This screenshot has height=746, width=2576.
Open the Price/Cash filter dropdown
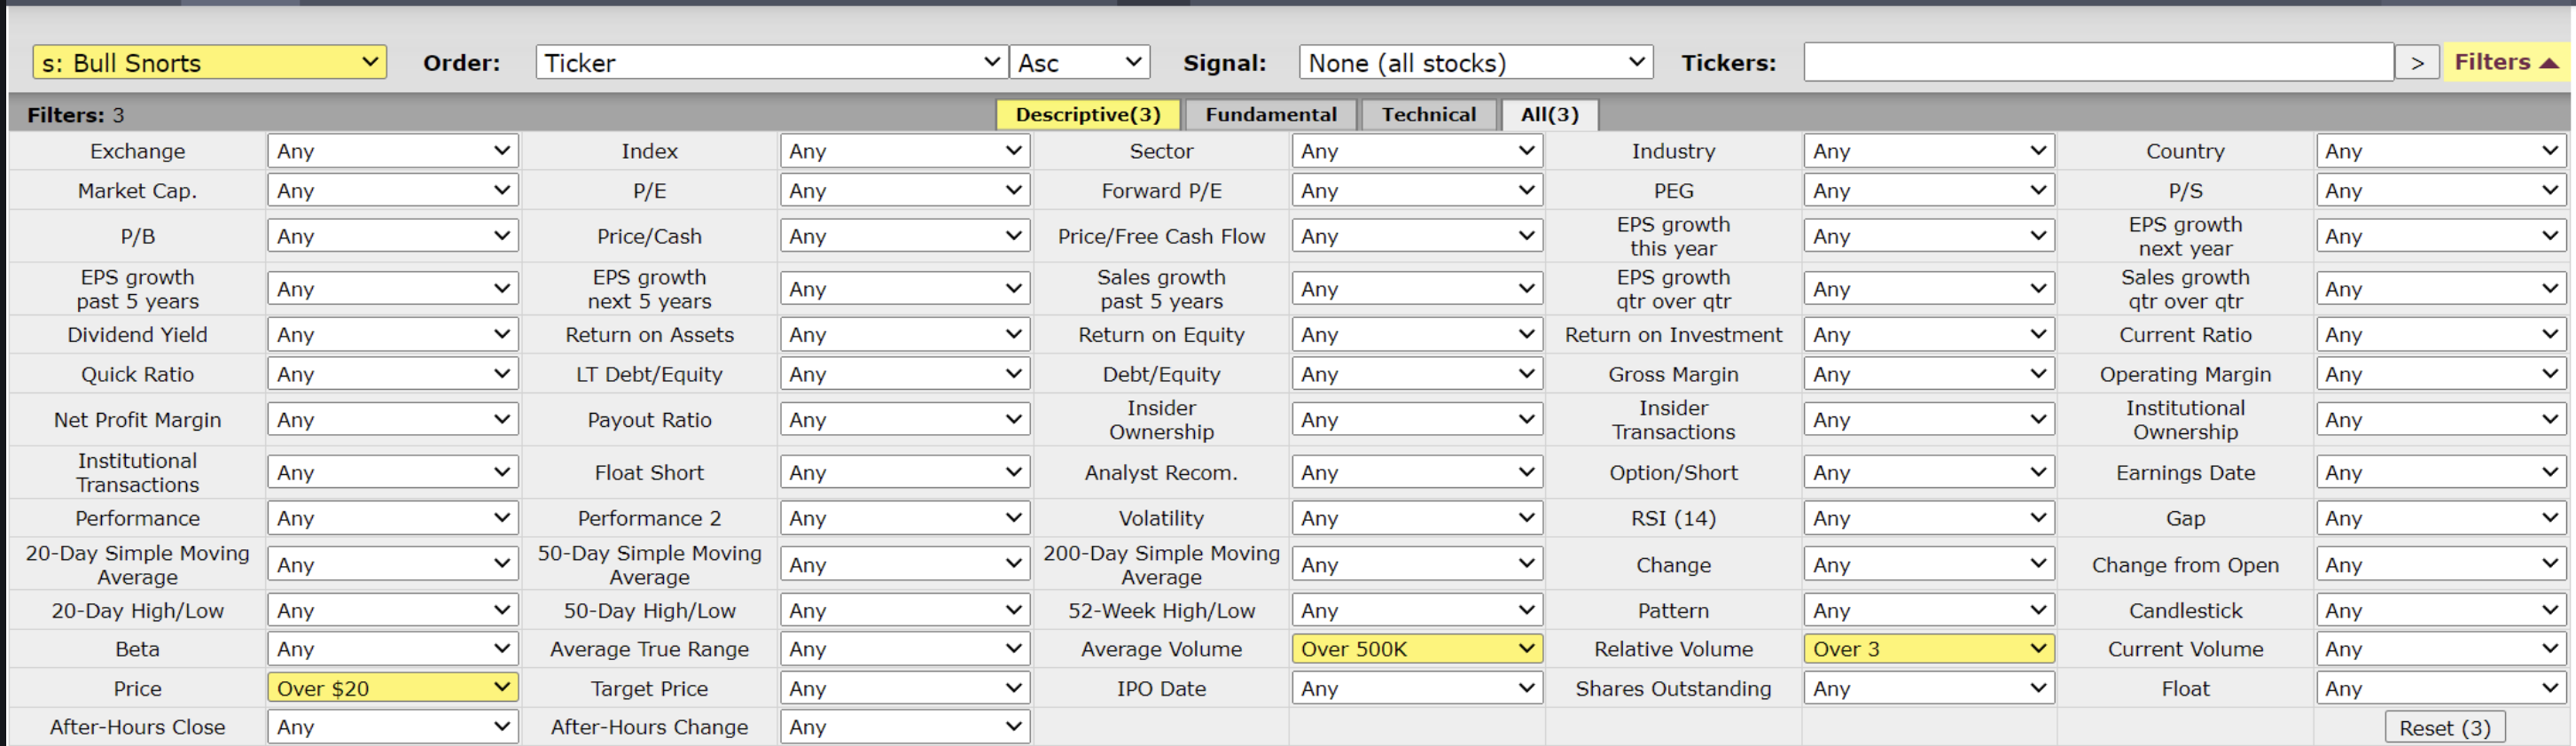(x=905, y=236)
